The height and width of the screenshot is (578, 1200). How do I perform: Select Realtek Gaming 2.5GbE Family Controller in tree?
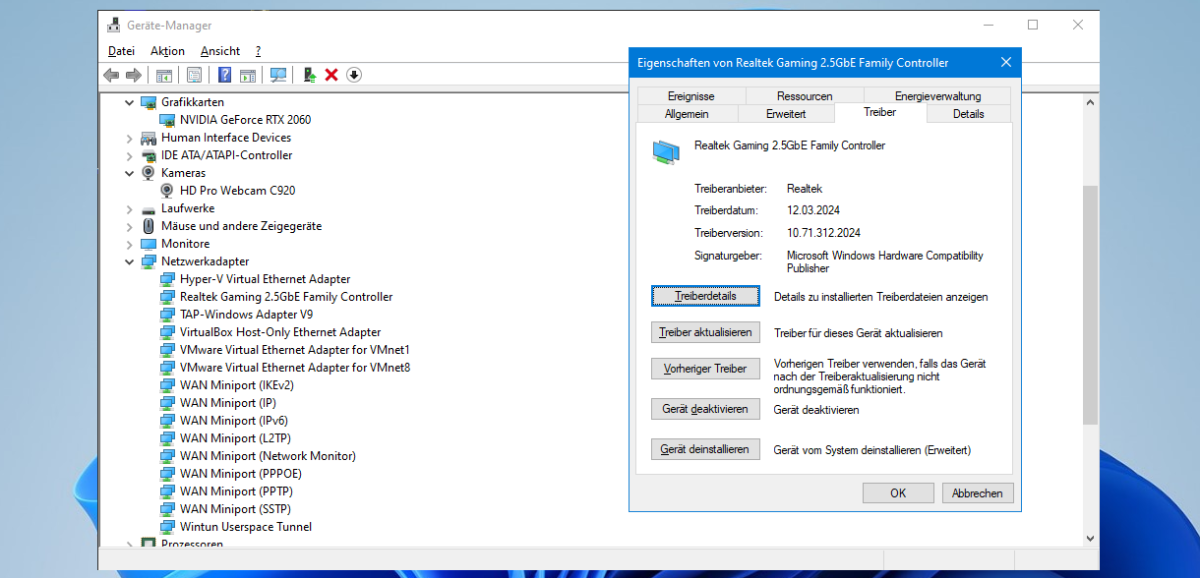pos(286,297)
